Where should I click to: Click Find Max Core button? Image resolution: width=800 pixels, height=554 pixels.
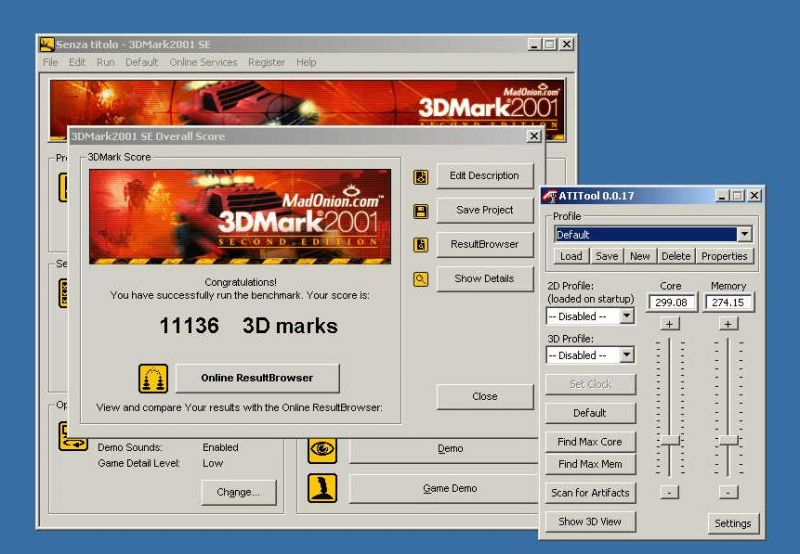pyautogui.click(x=590, y=442)
